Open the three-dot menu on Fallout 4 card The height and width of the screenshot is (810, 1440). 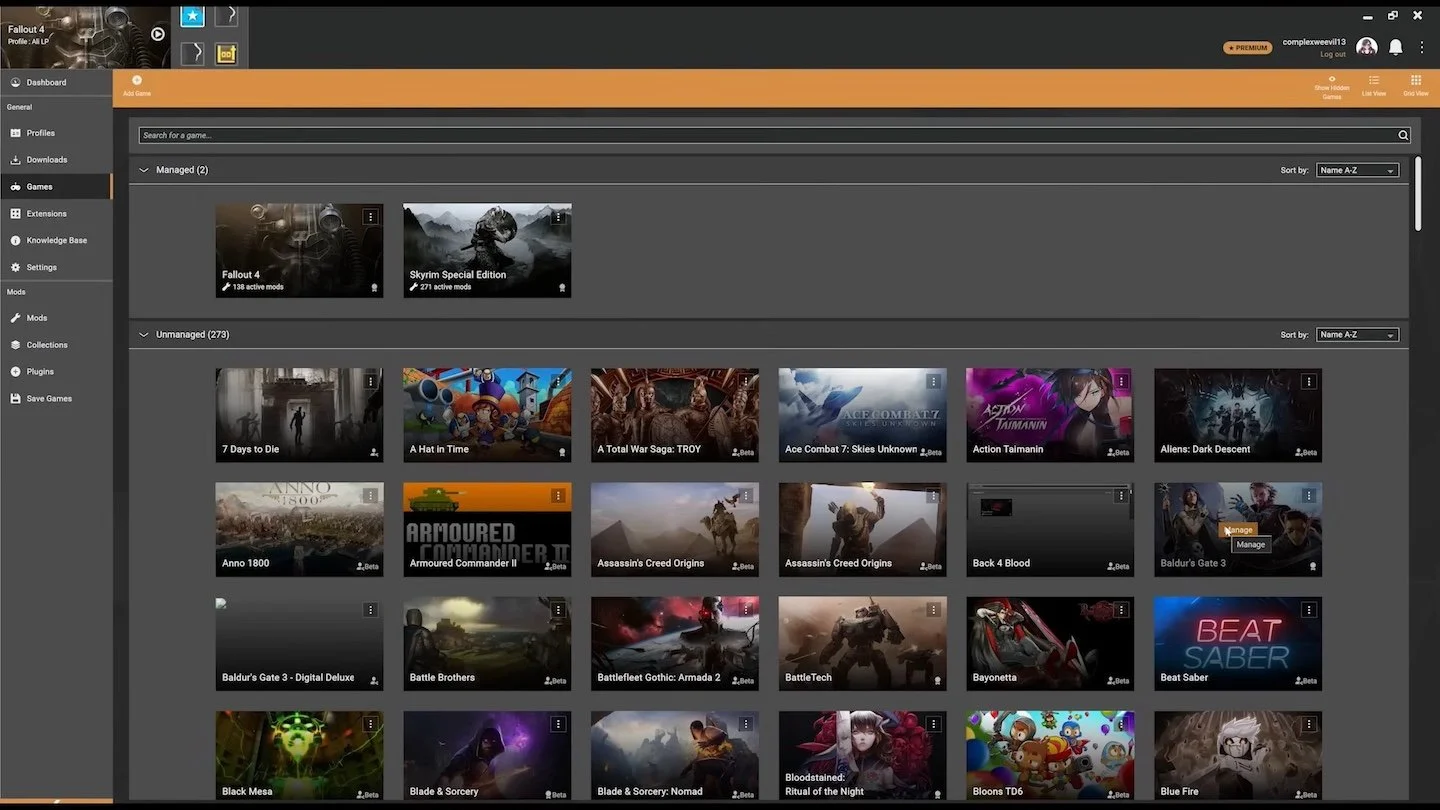[371, 217]
